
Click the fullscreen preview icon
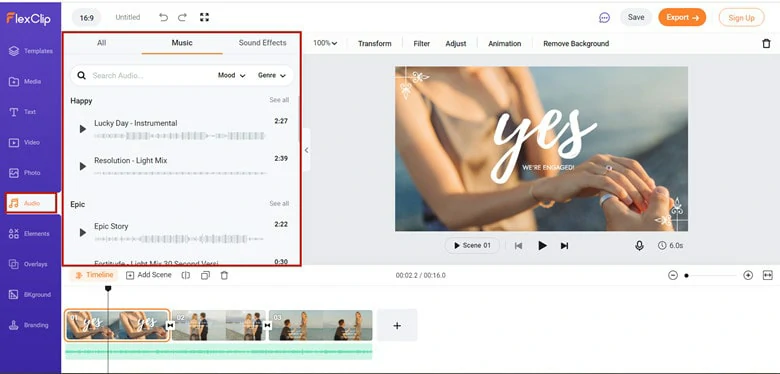coord(204,17)
